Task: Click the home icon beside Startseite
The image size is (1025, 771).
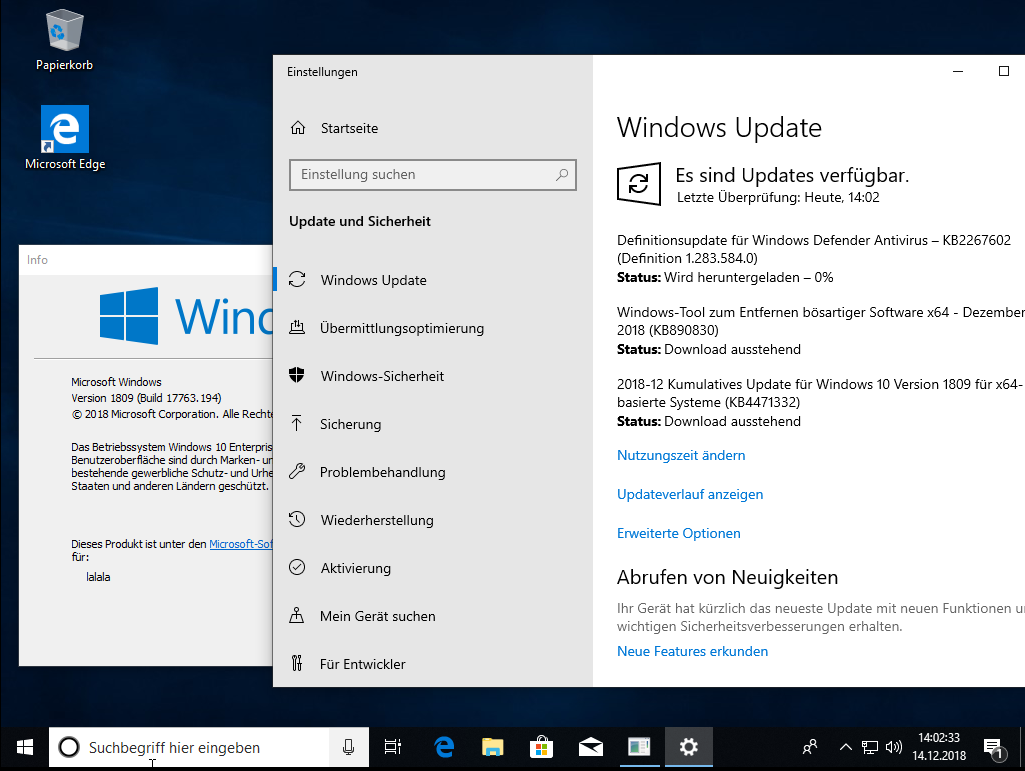Action: [298, 128]
